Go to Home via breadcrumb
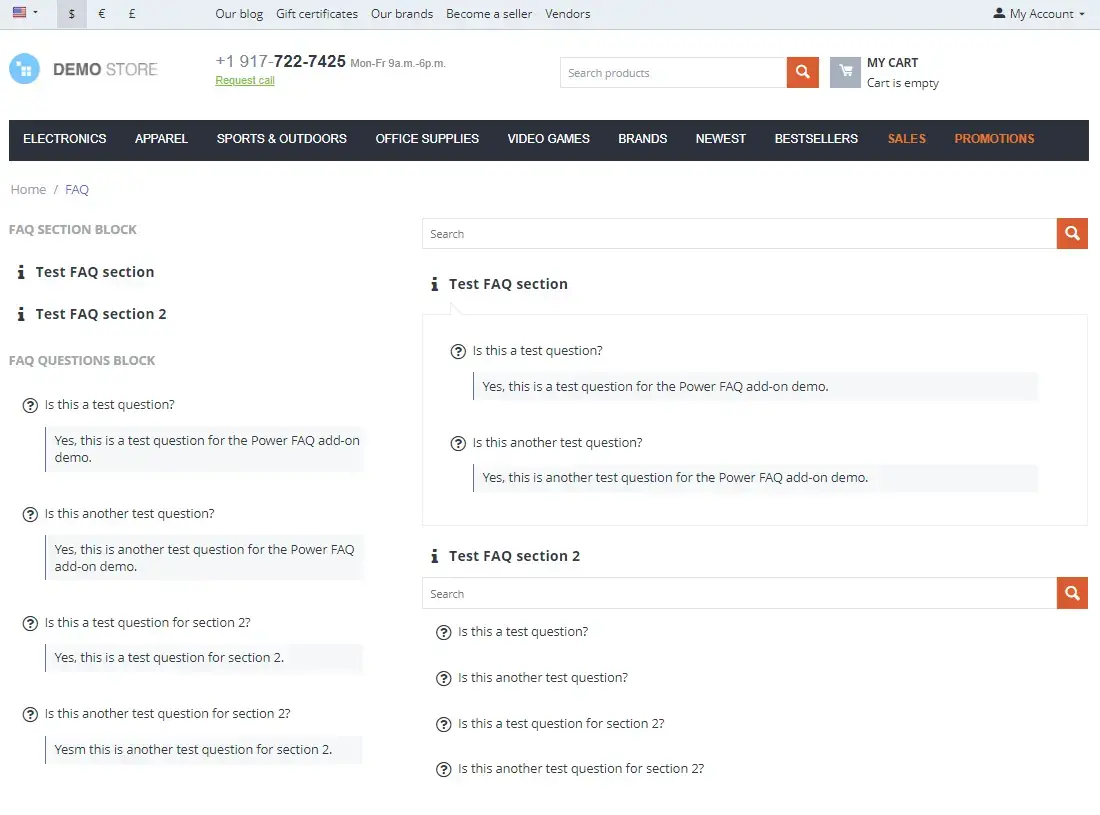This screenshot has width=1100, height=815. 28,190
